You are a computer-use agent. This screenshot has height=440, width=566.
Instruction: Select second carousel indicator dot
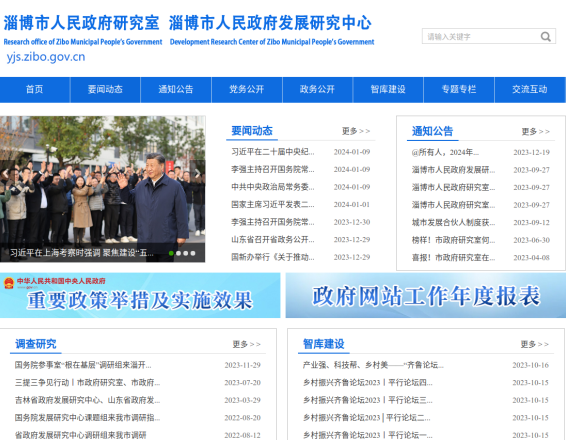coord(178,253)
